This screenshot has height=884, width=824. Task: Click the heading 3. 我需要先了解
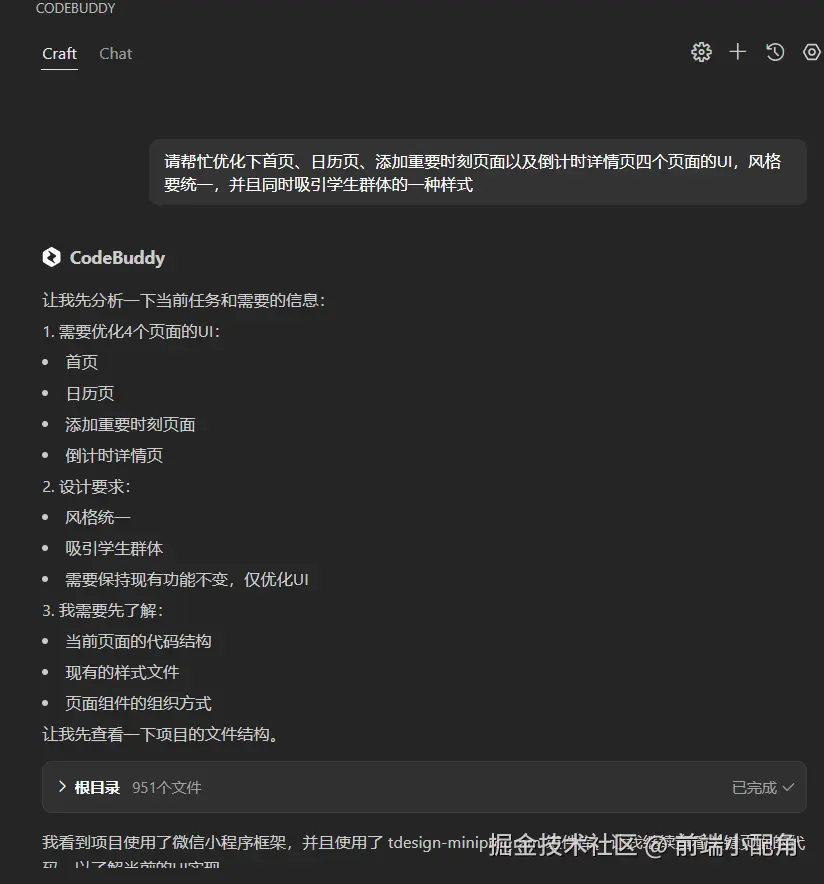click(x=103, y=610)
